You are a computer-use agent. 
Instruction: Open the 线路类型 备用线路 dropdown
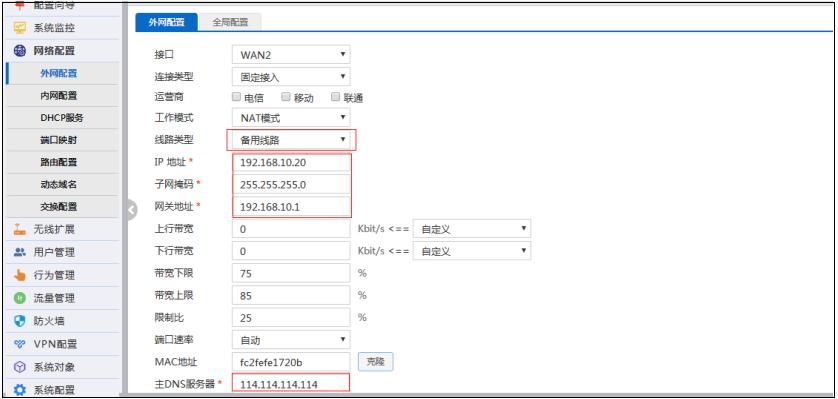[x=291, y=140]
